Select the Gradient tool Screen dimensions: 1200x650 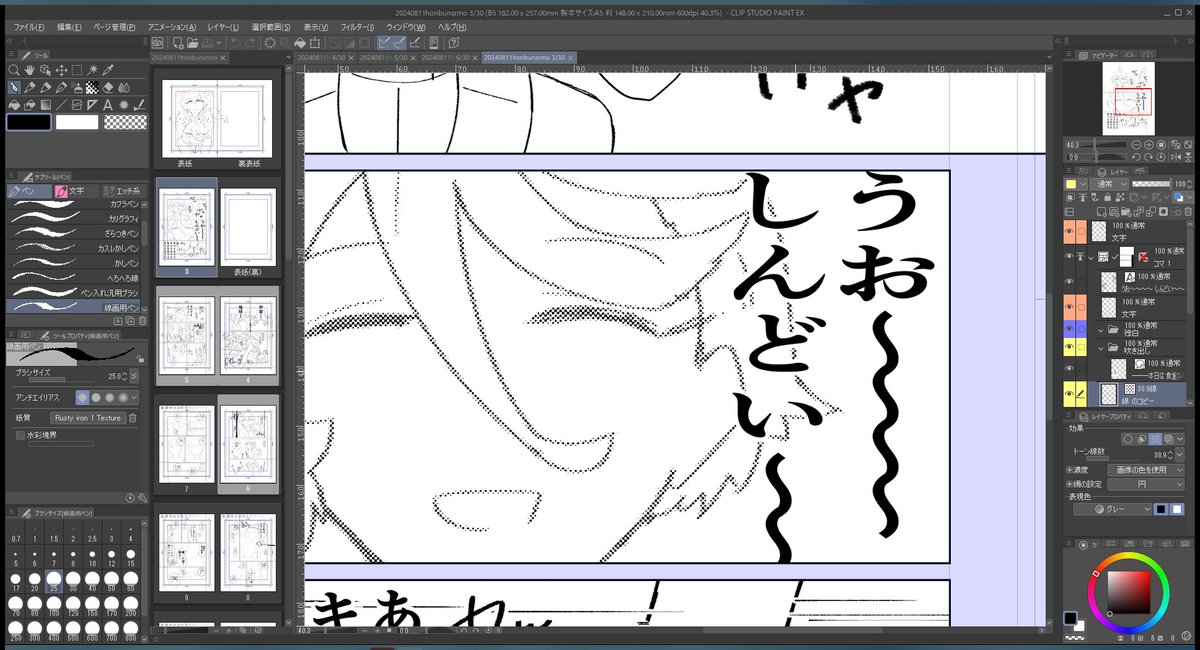coord(46,105)
